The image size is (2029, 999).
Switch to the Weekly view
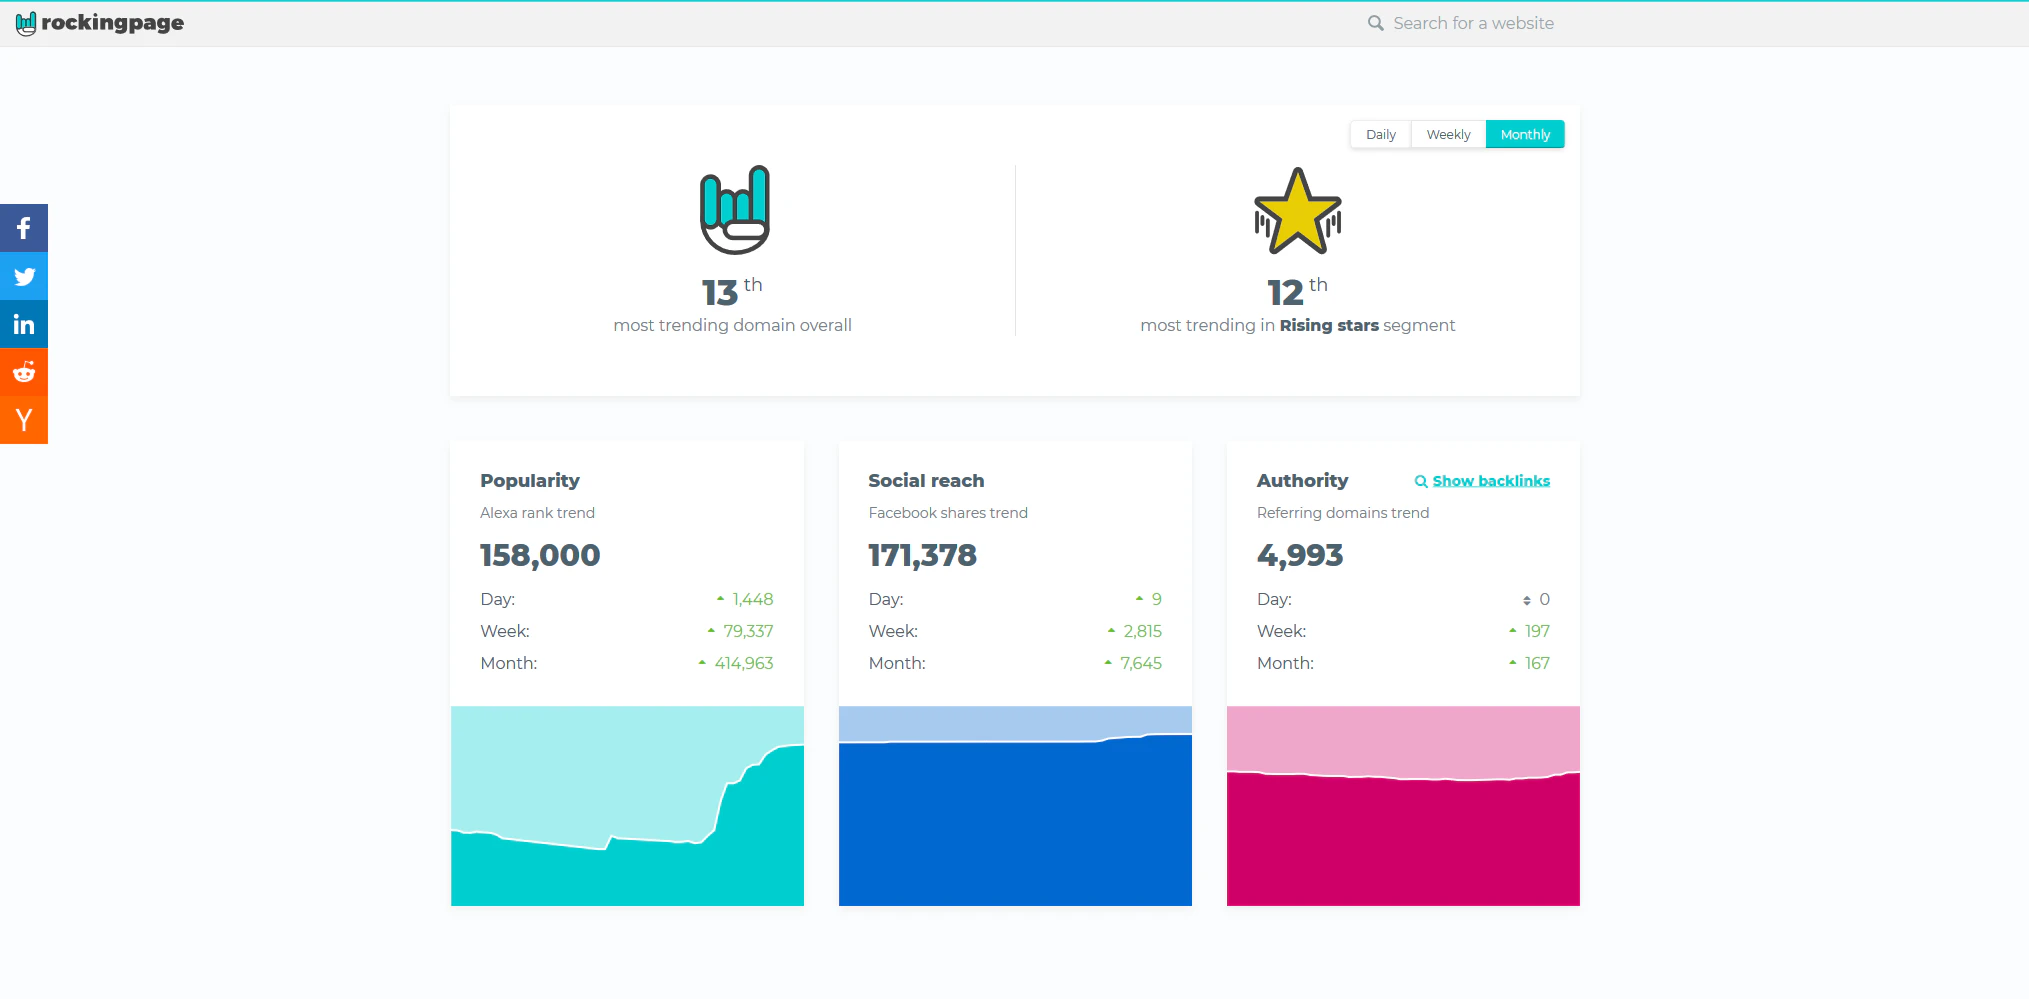point(1448,134)
